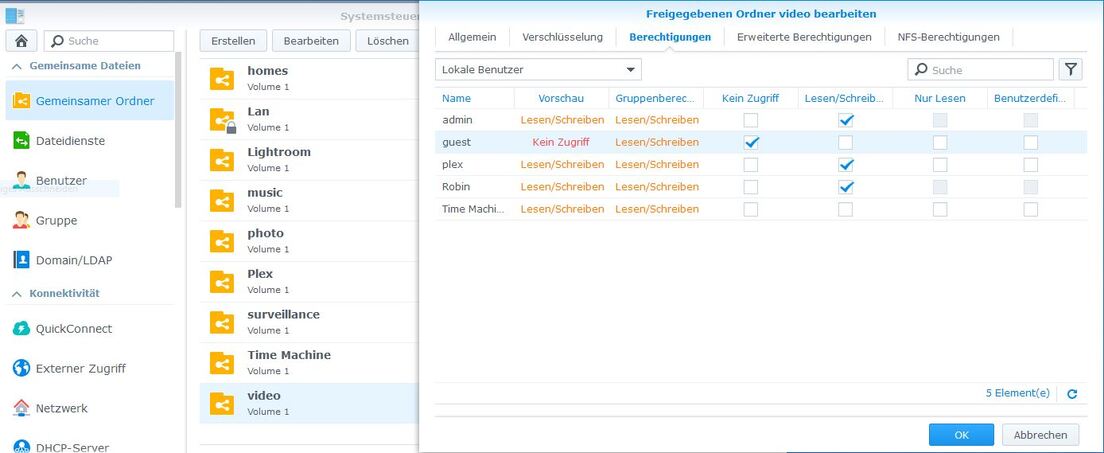The width and height of the screenshot is (1104, 453).
Task: Click the Erstellen button
Action: pos(233,41)
